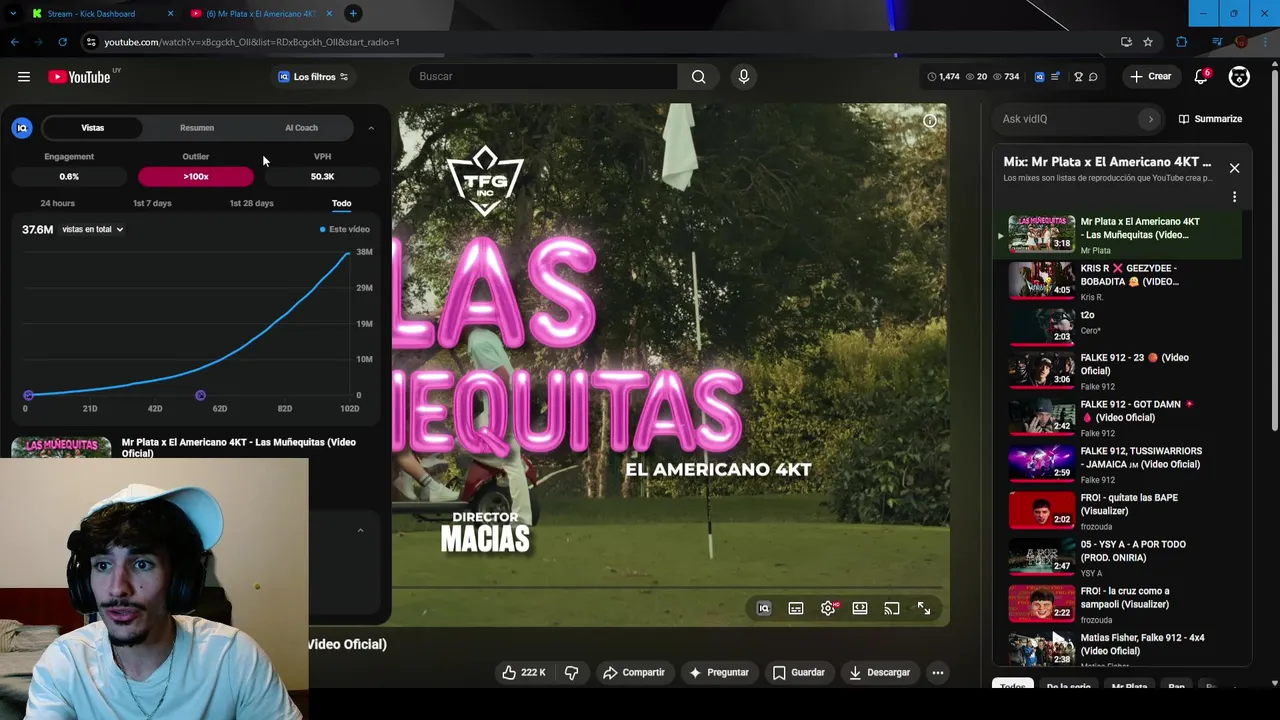Save video with Guardar
The height and width of the screenshot is (720, 1280).
pos(798,673)
